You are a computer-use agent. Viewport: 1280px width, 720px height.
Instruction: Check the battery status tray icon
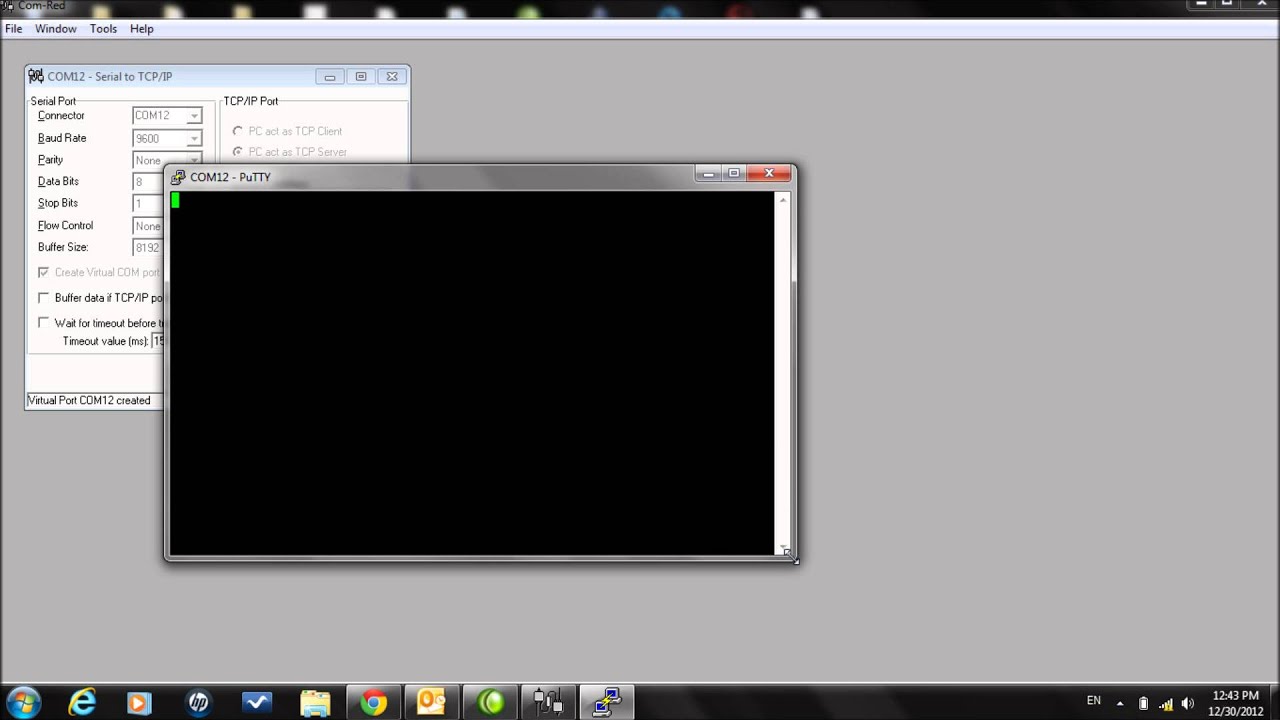(x=1144, y=703)
